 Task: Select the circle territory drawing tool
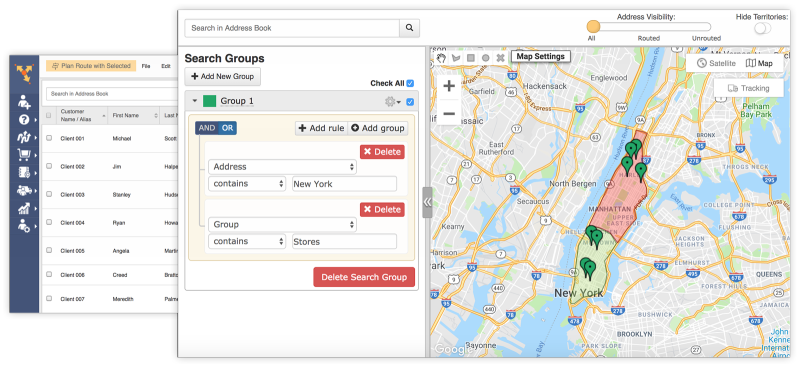486,58
